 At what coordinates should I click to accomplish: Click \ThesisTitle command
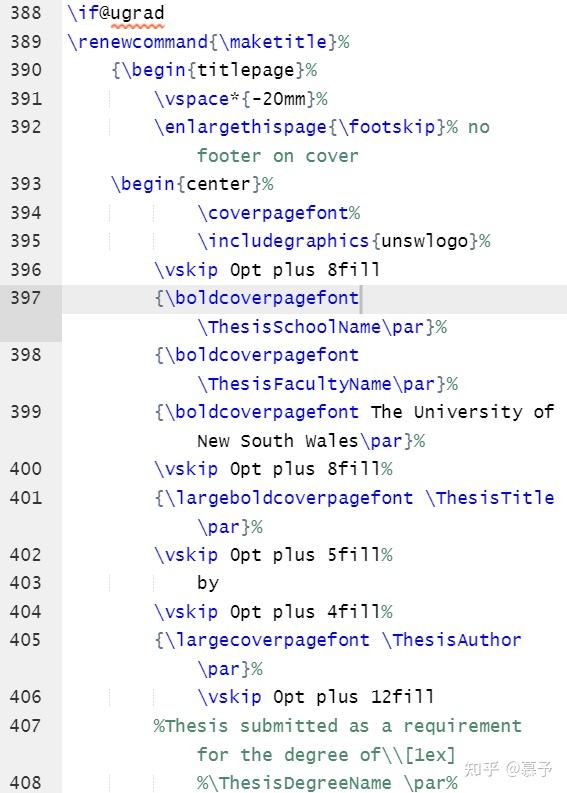coord(490,498)
